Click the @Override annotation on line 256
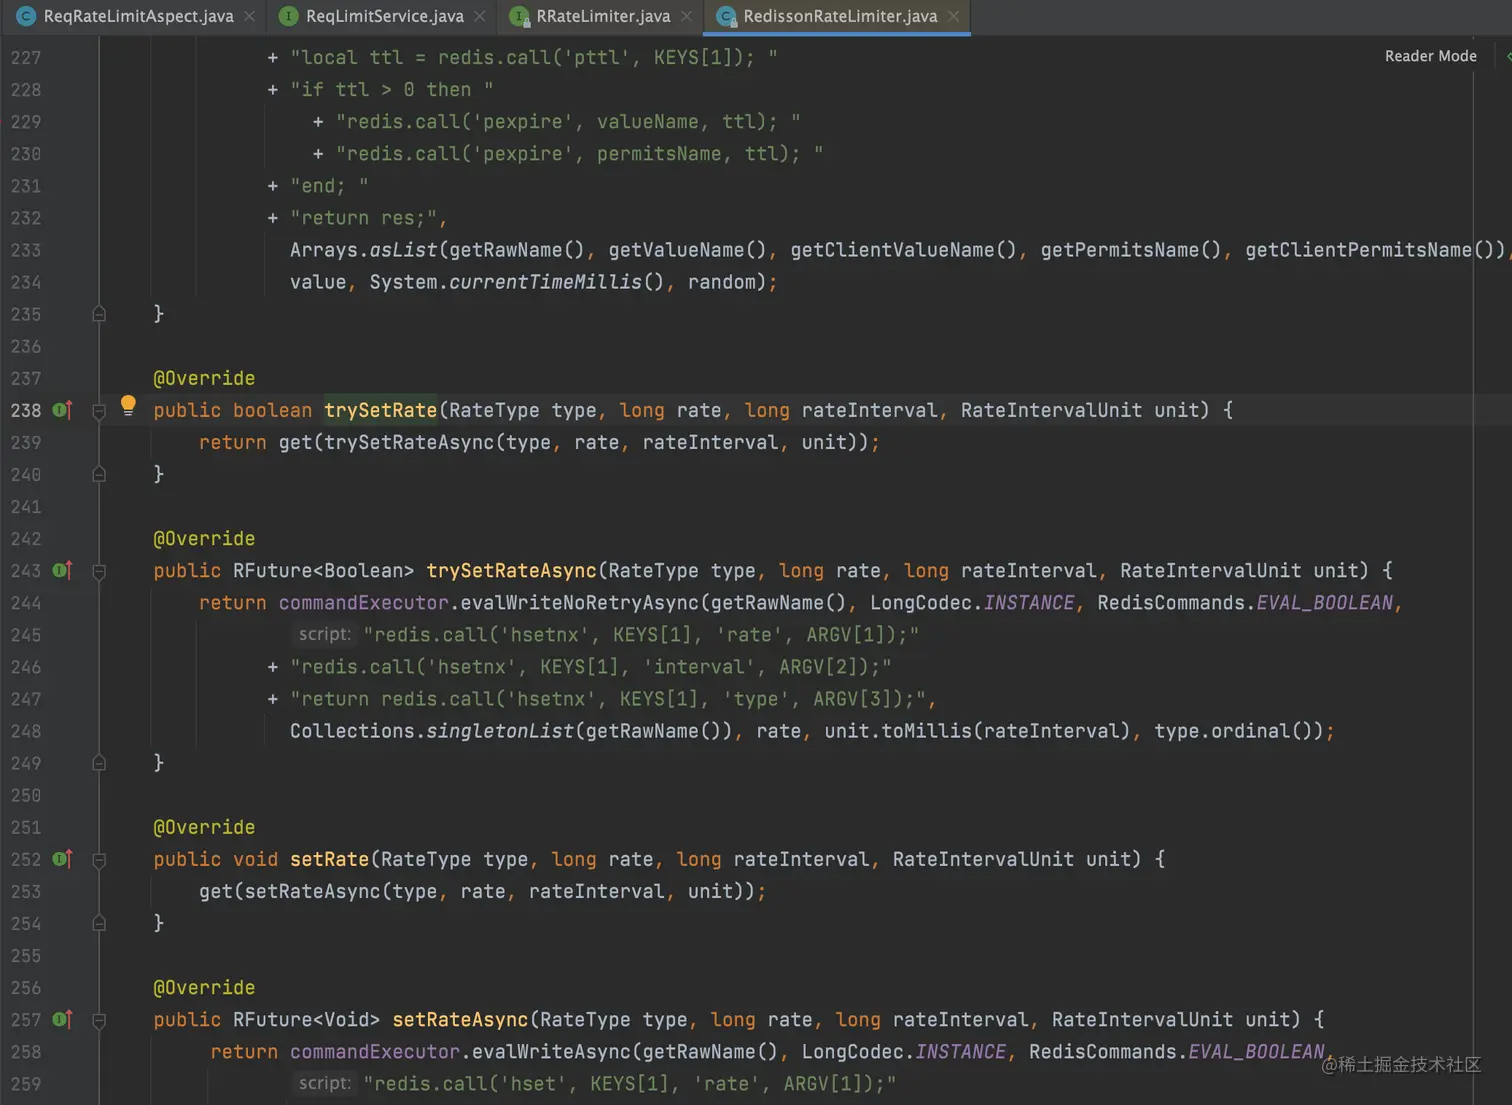Image resolution: width=1512 pixels, height=1105 pixels. pos(204,987)
